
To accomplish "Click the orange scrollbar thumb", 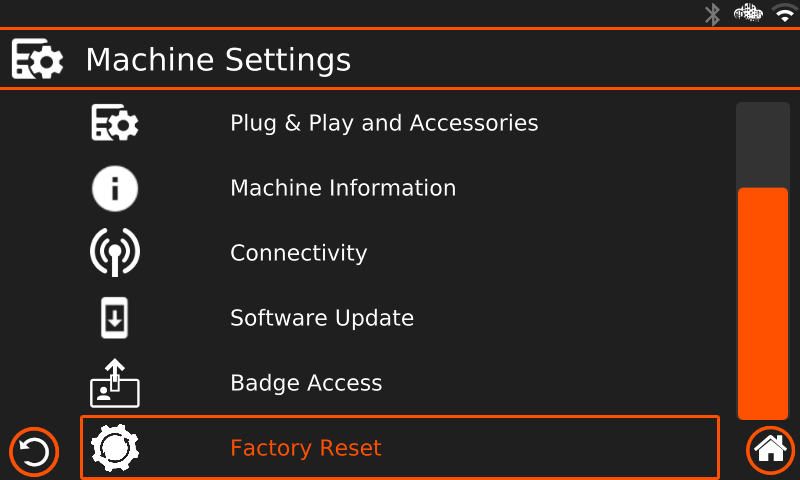I will [763, 304].
